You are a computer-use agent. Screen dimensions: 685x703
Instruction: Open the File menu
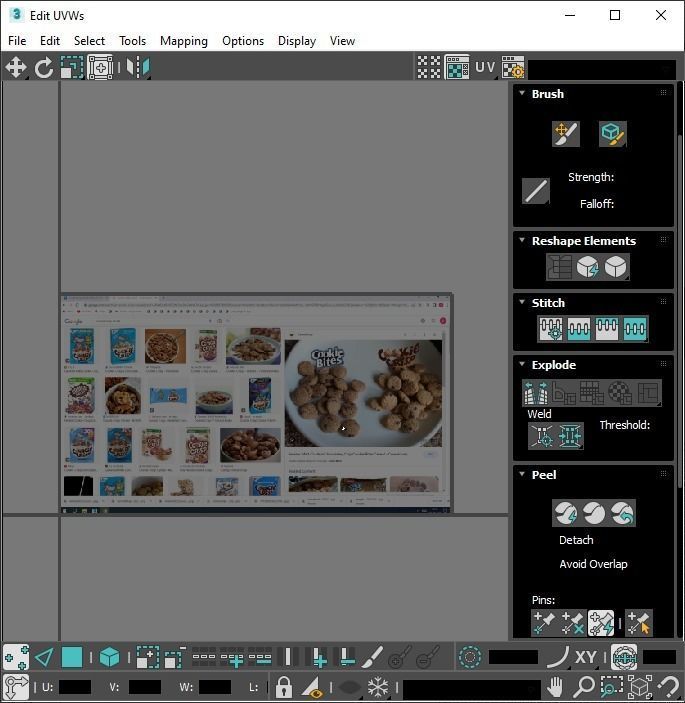click(x=17, y=41)
